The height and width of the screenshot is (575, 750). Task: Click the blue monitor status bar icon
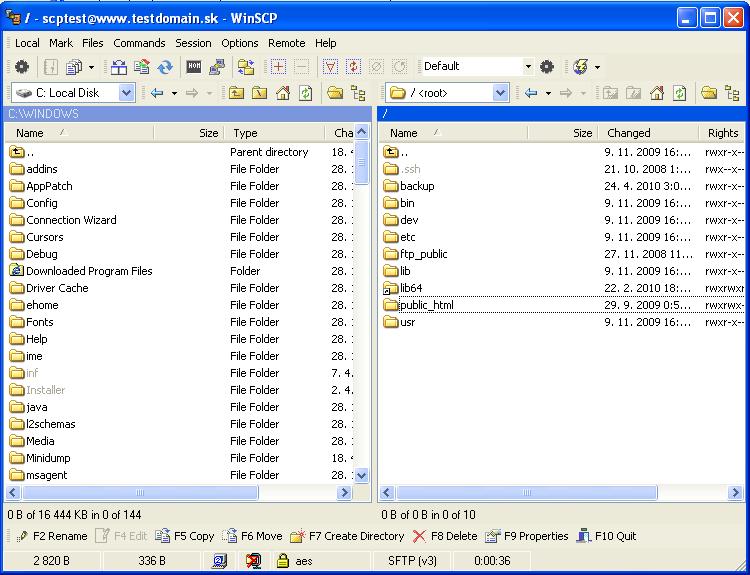click(220, 560)
